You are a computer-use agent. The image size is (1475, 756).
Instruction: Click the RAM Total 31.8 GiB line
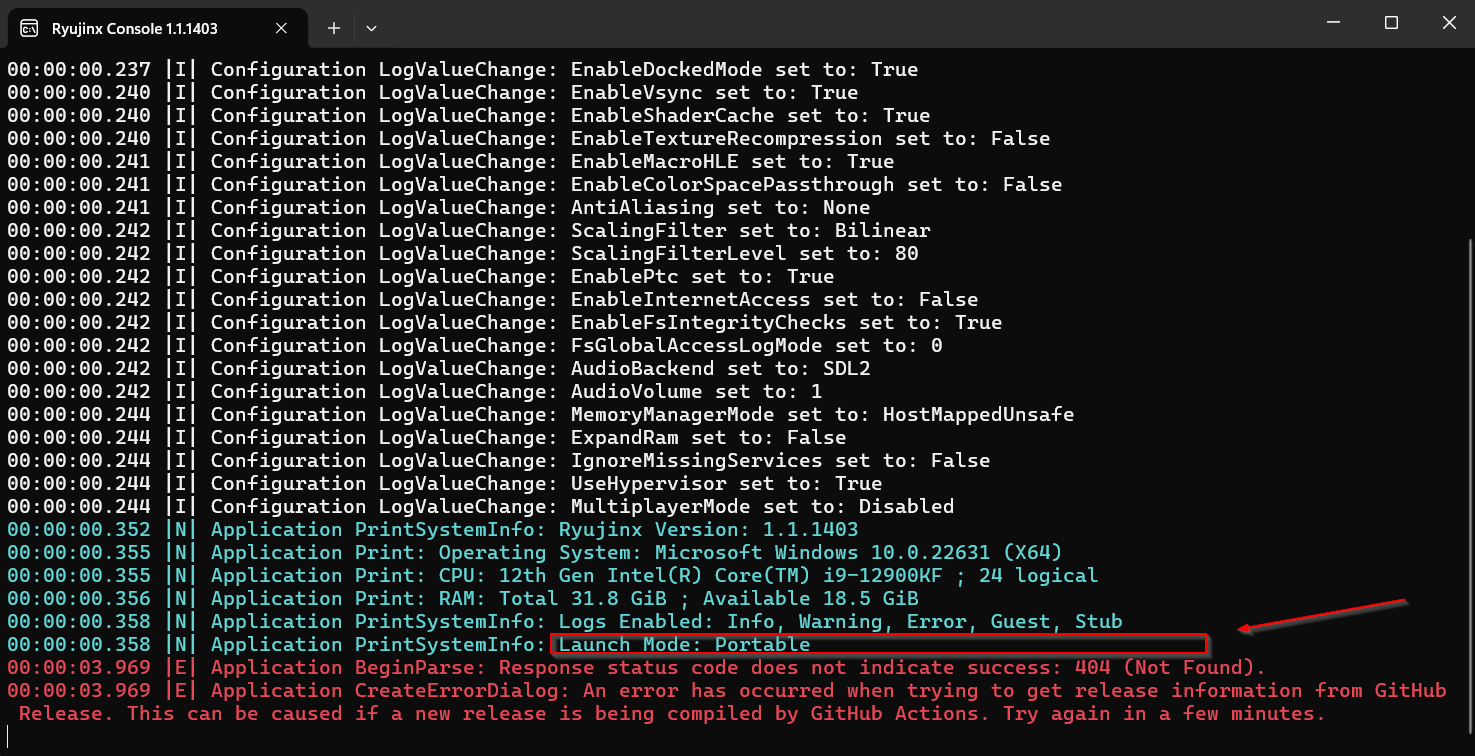coord(462,599)
